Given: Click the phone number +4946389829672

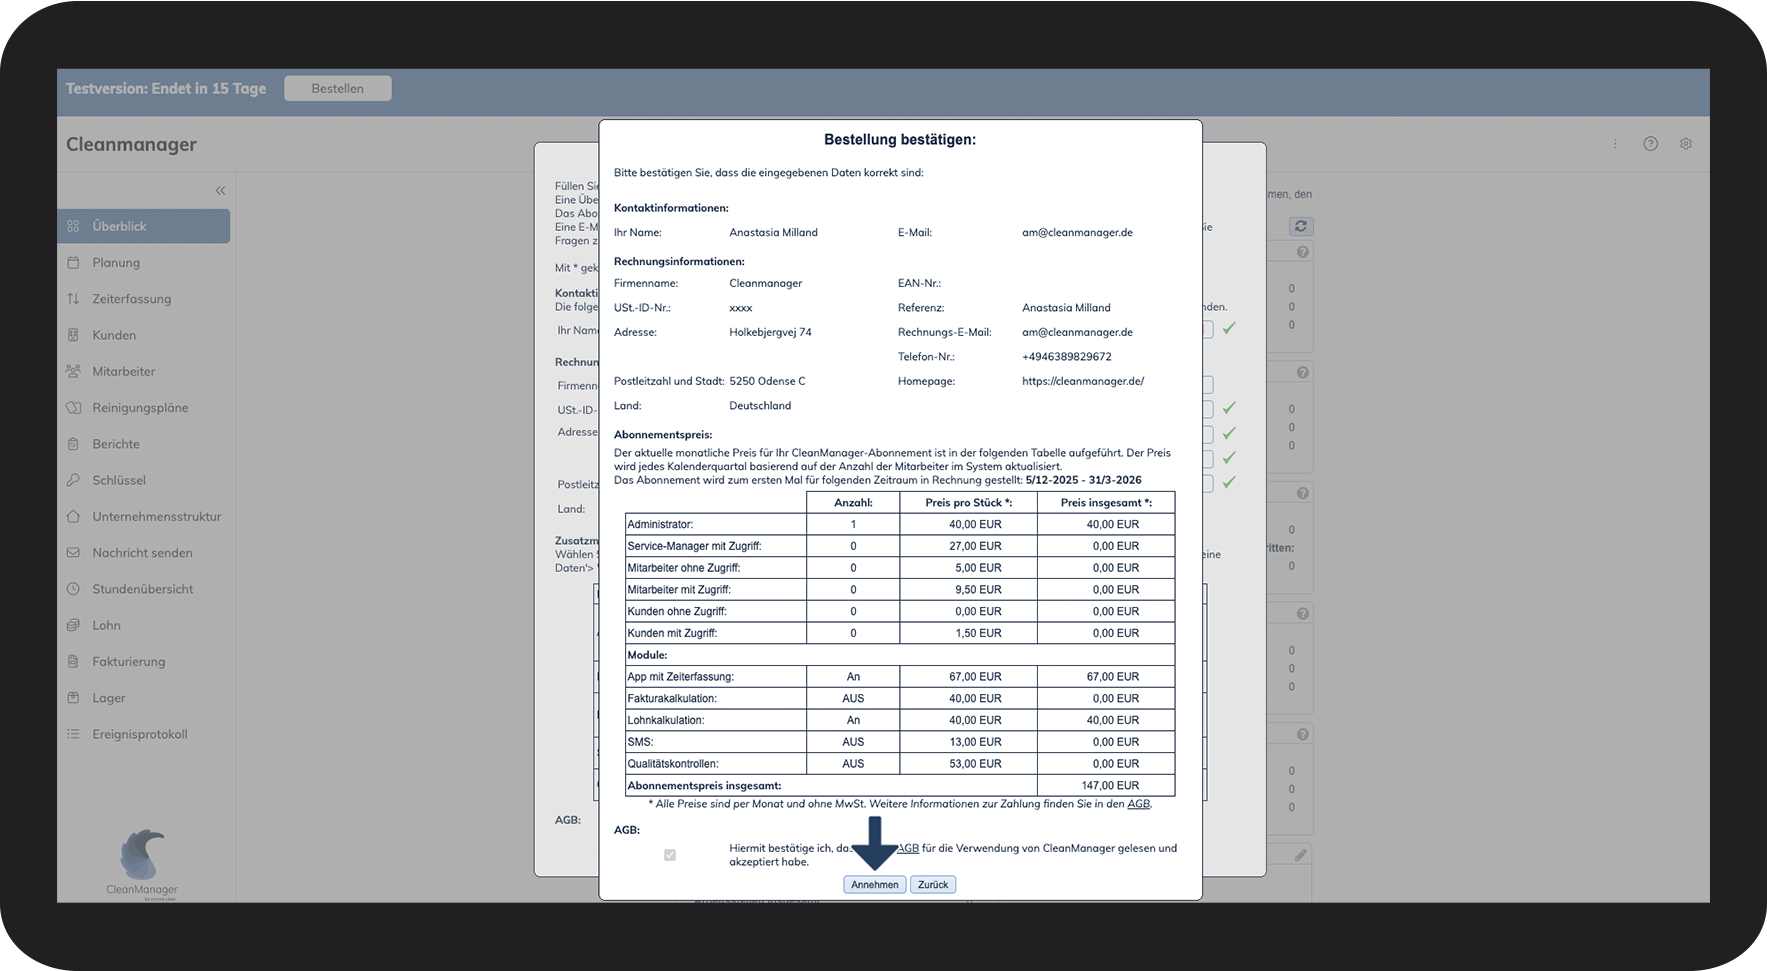Looking at the screenshot, I should (x=1067, y=357).
